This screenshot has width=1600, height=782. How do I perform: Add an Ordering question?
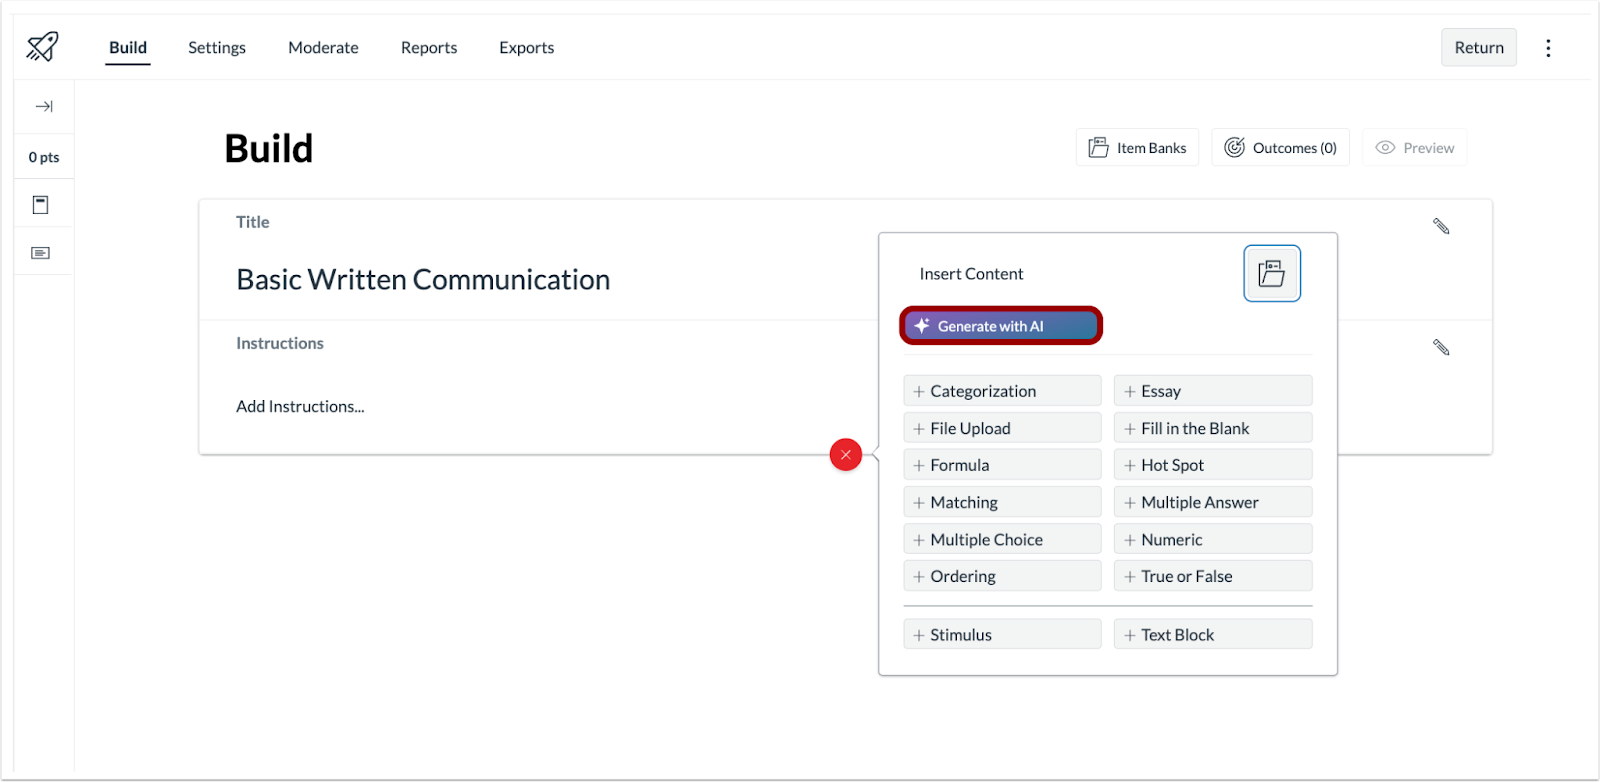(x=1002, y=576)
